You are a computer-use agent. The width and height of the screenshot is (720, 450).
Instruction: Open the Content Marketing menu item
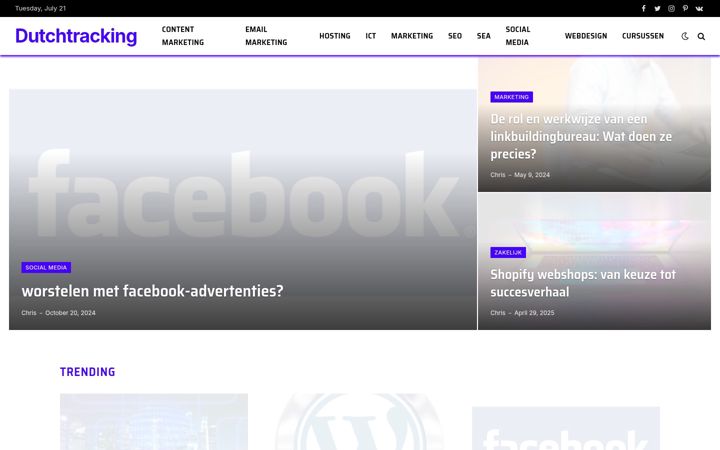tap(183, 36)
